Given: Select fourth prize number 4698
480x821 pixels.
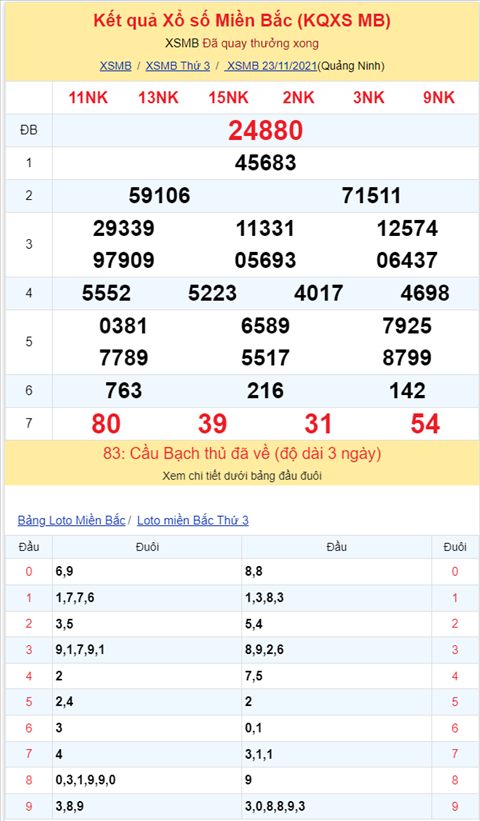Looking at the screenshot, I should coord(425,293).
